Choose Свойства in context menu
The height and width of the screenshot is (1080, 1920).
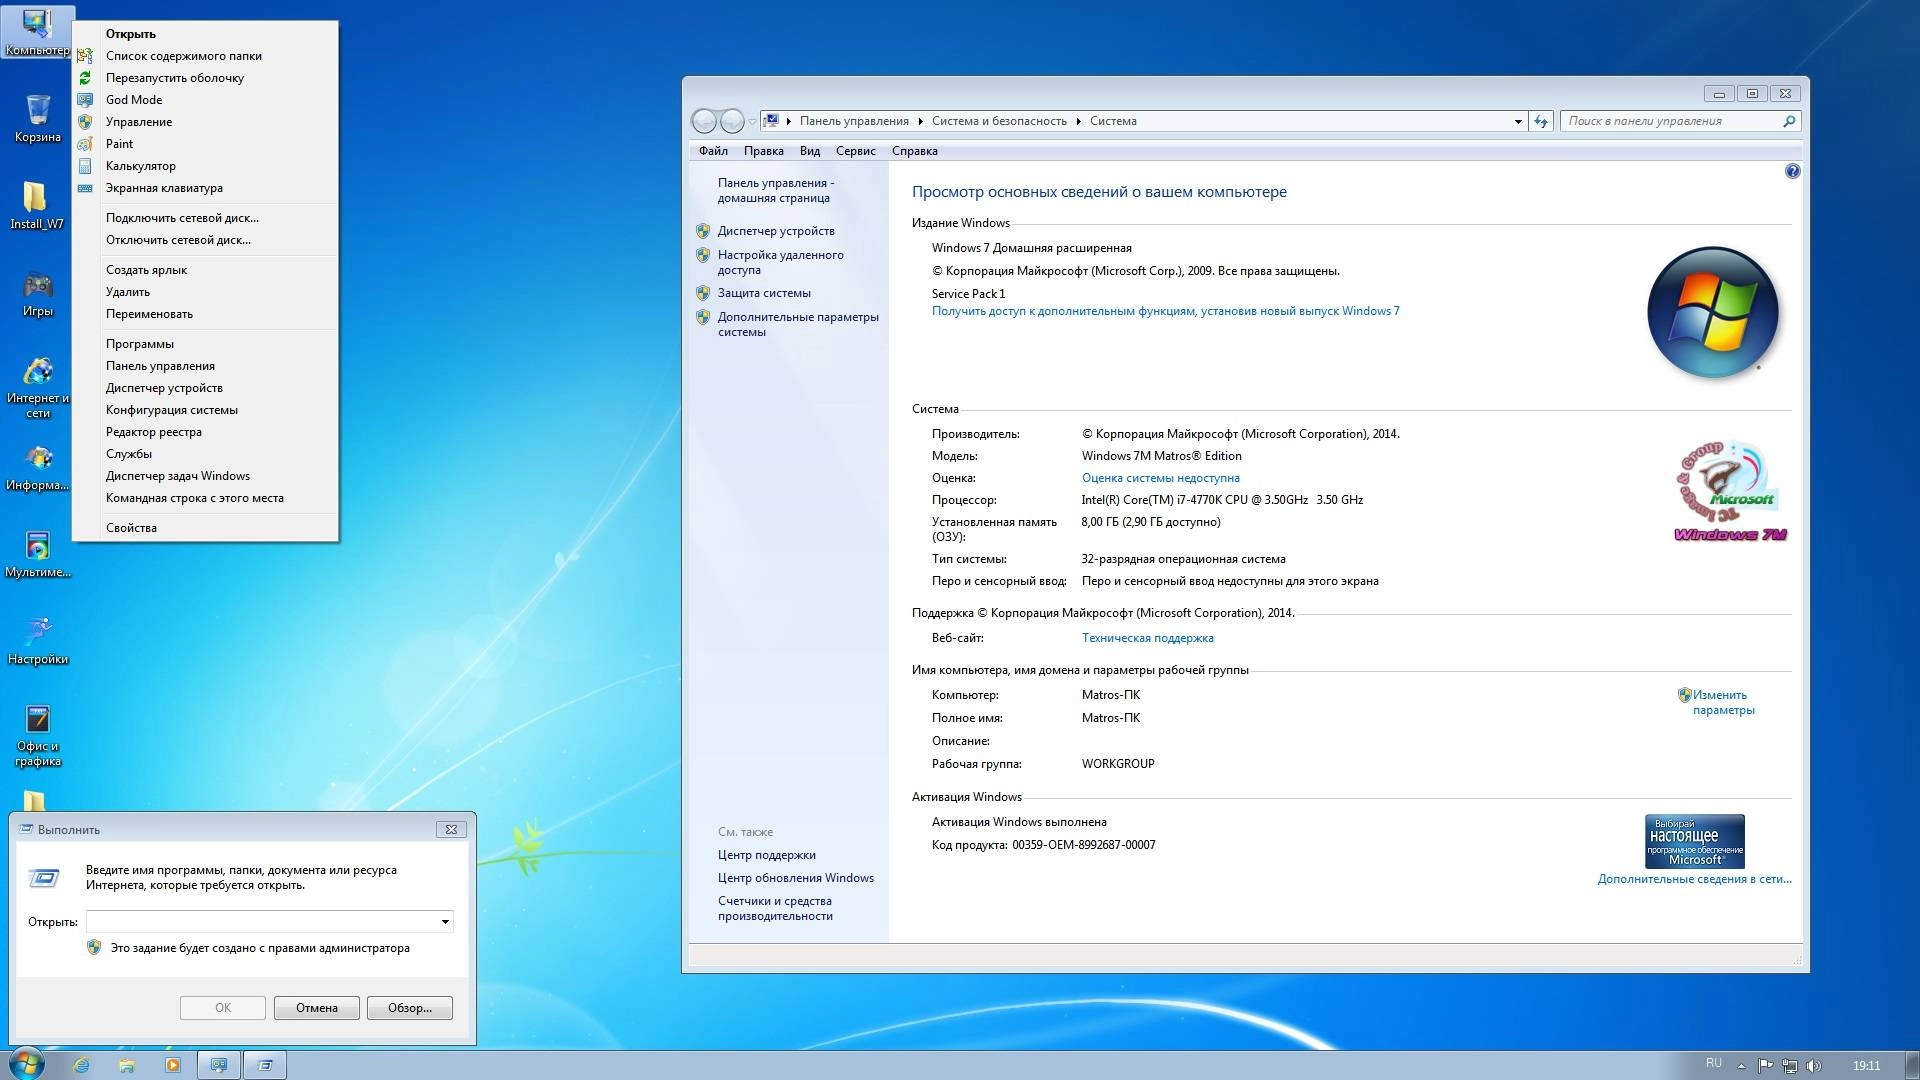(x=206, y=528)
